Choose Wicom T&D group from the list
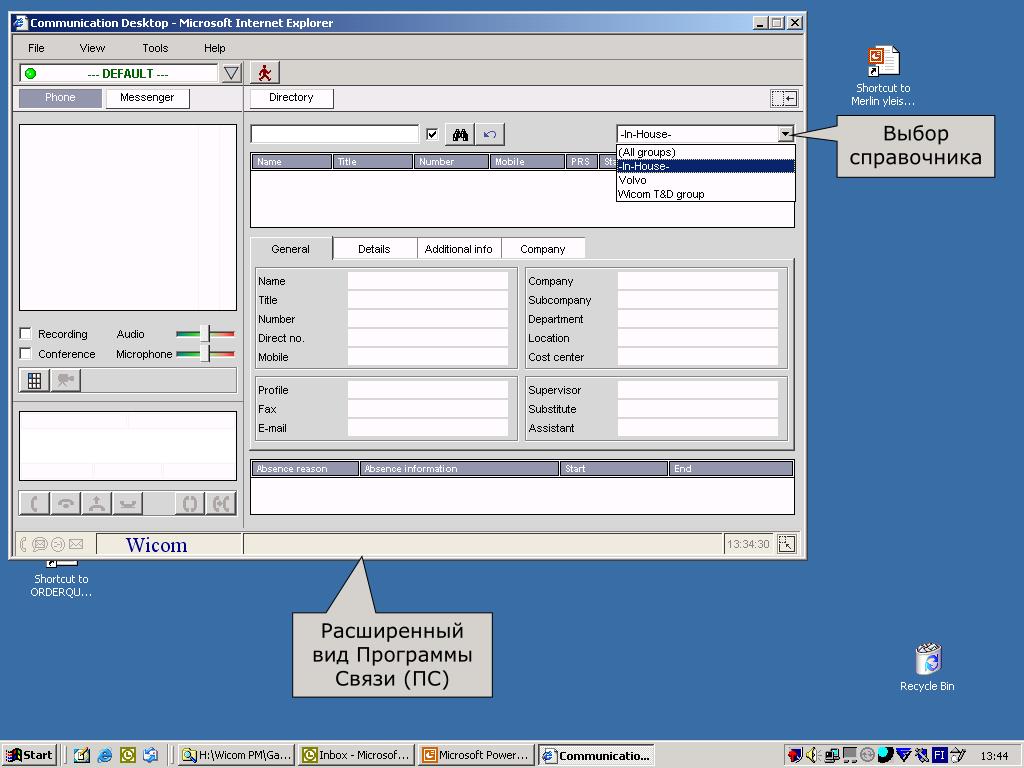Viewport: 1024px width, 768px height. point(705,194)
